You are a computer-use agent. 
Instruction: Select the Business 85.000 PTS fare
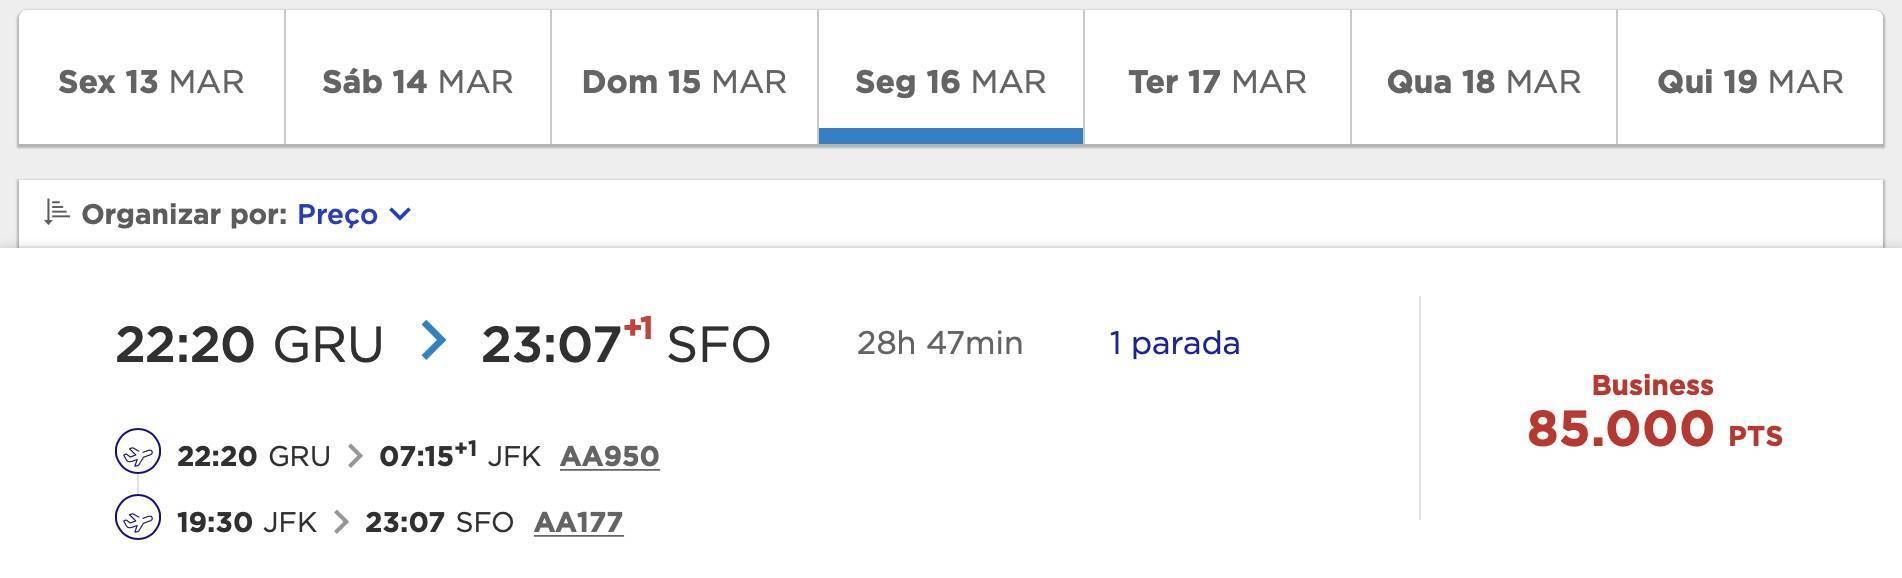click(1654, 413)
